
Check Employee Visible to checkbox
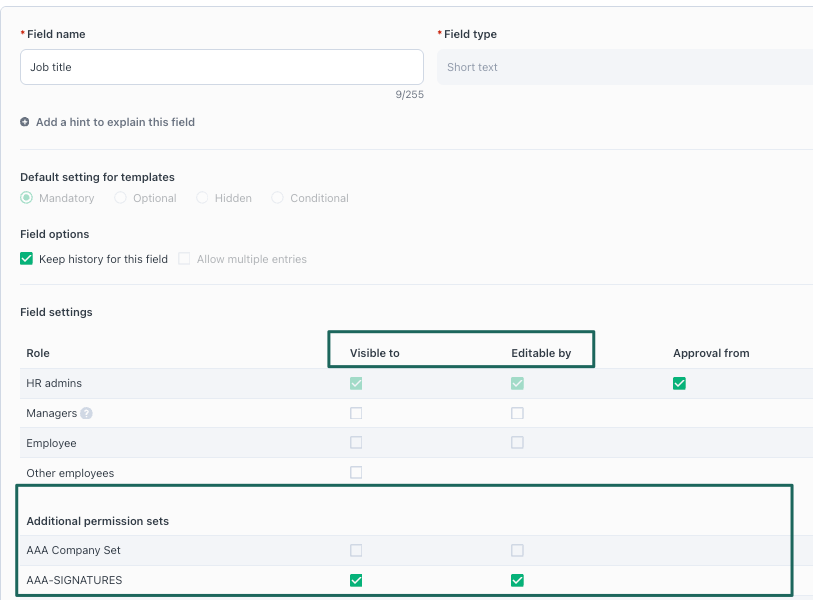[356, 443]
